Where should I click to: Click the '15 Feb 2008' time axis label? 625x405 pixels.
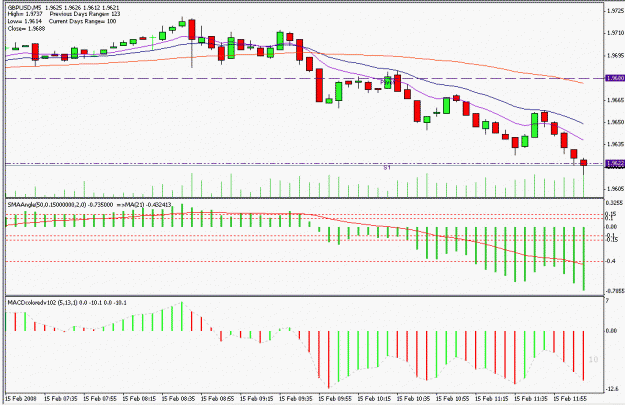(21, 398)
